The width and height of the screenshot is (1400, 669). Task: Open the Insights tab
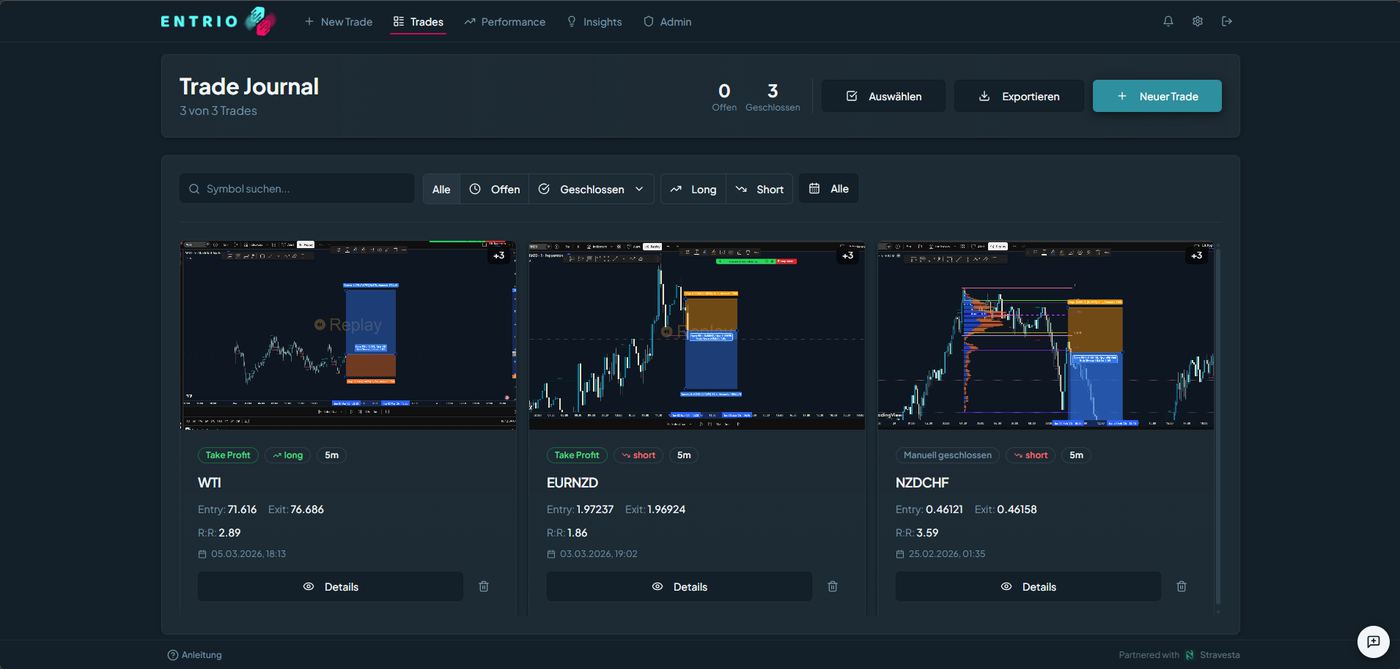(x=594, y=21)
